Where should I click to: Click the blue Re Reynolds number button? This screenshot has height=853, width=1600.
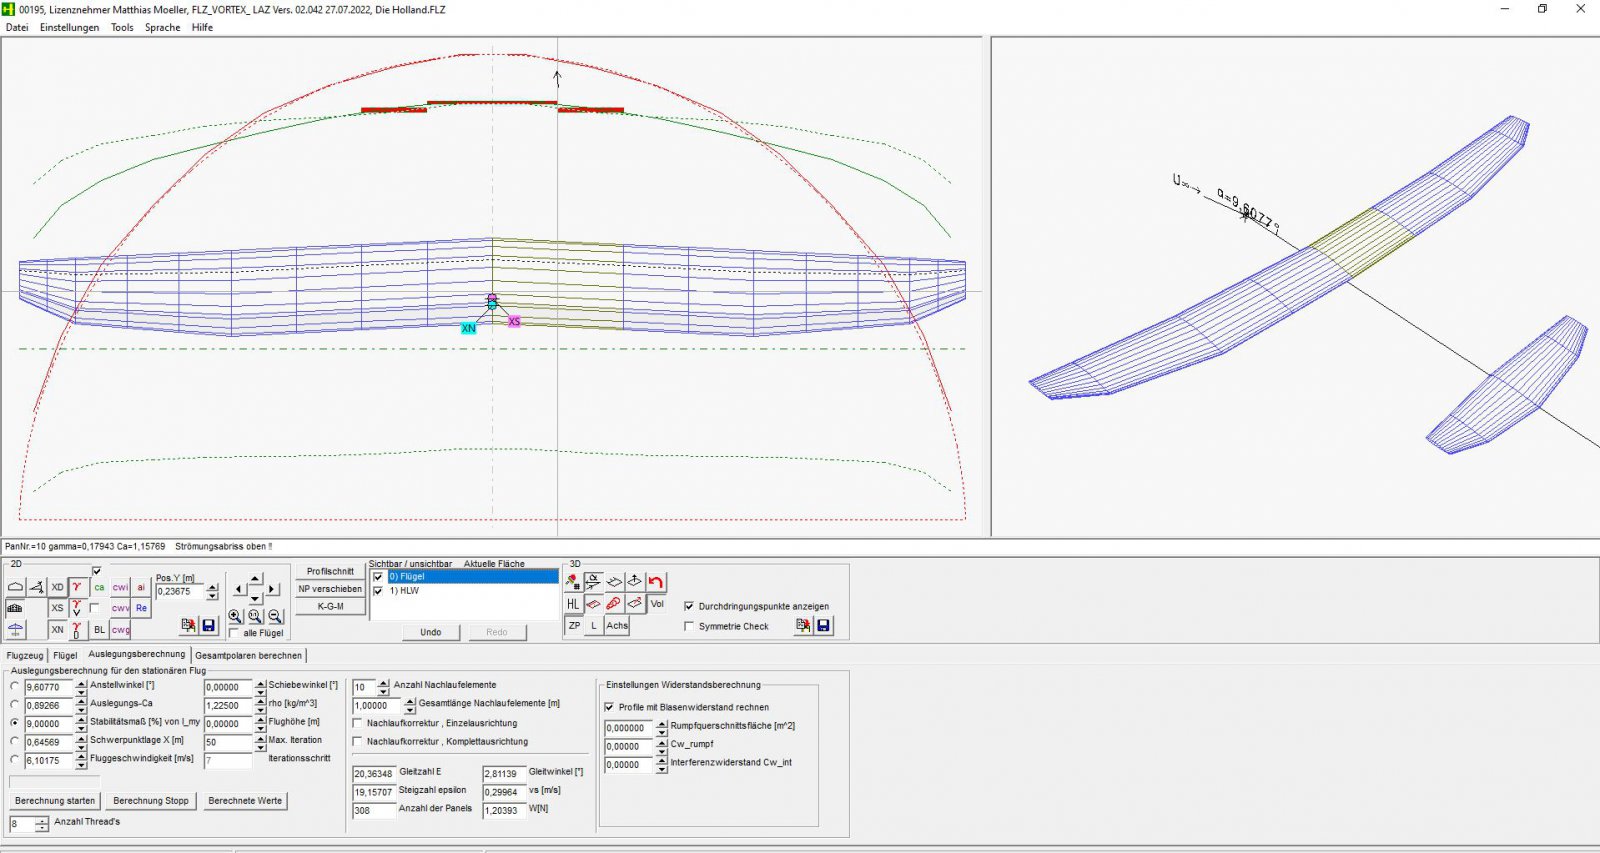[141, 608]
